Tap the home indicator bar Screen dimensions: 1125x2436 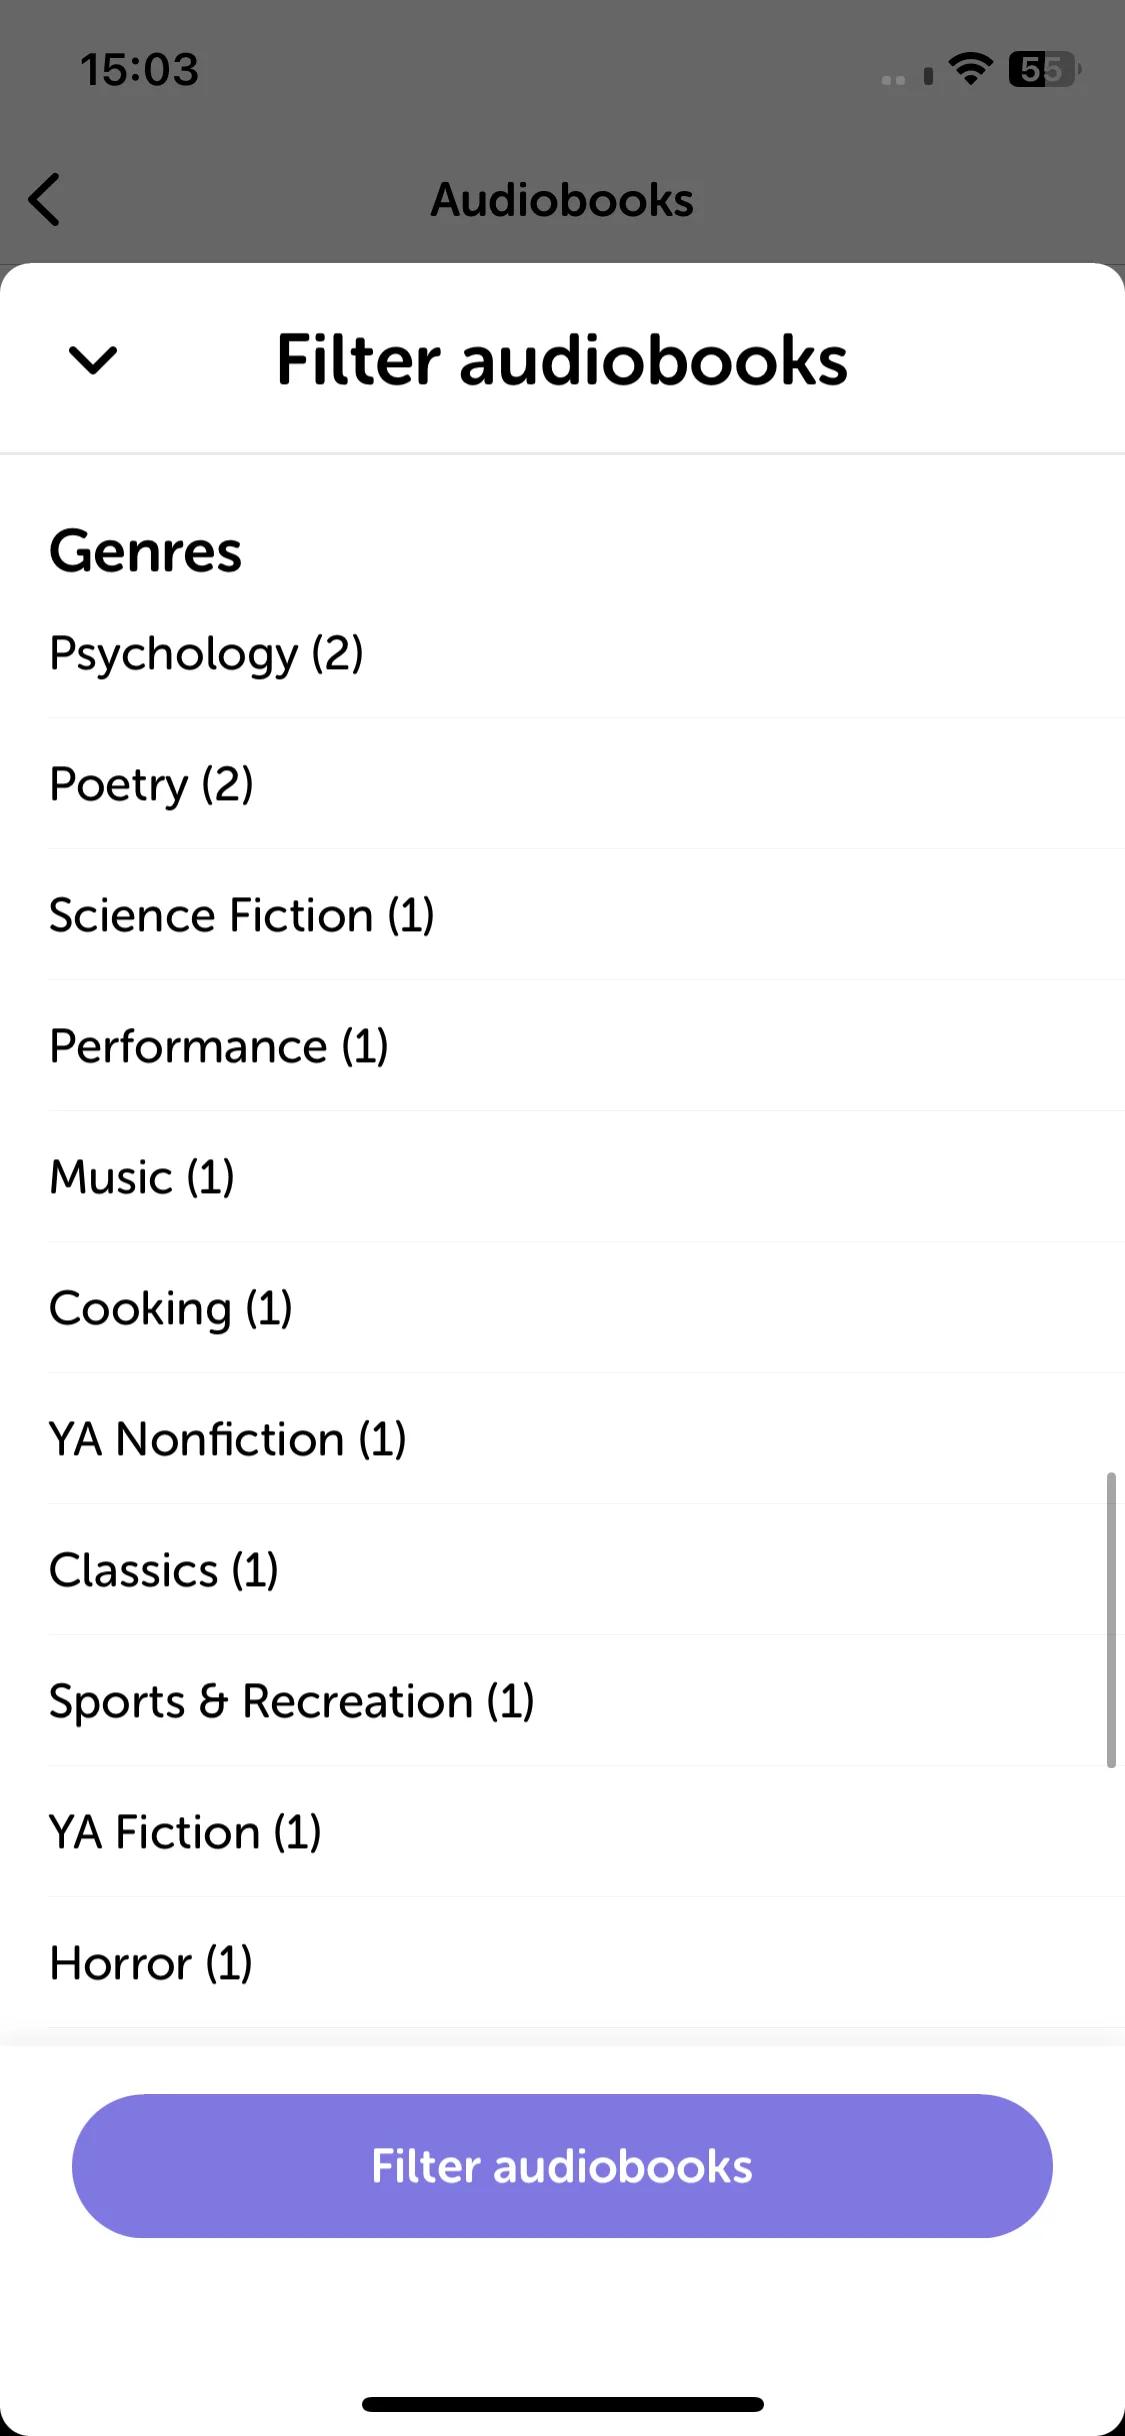562,2404
